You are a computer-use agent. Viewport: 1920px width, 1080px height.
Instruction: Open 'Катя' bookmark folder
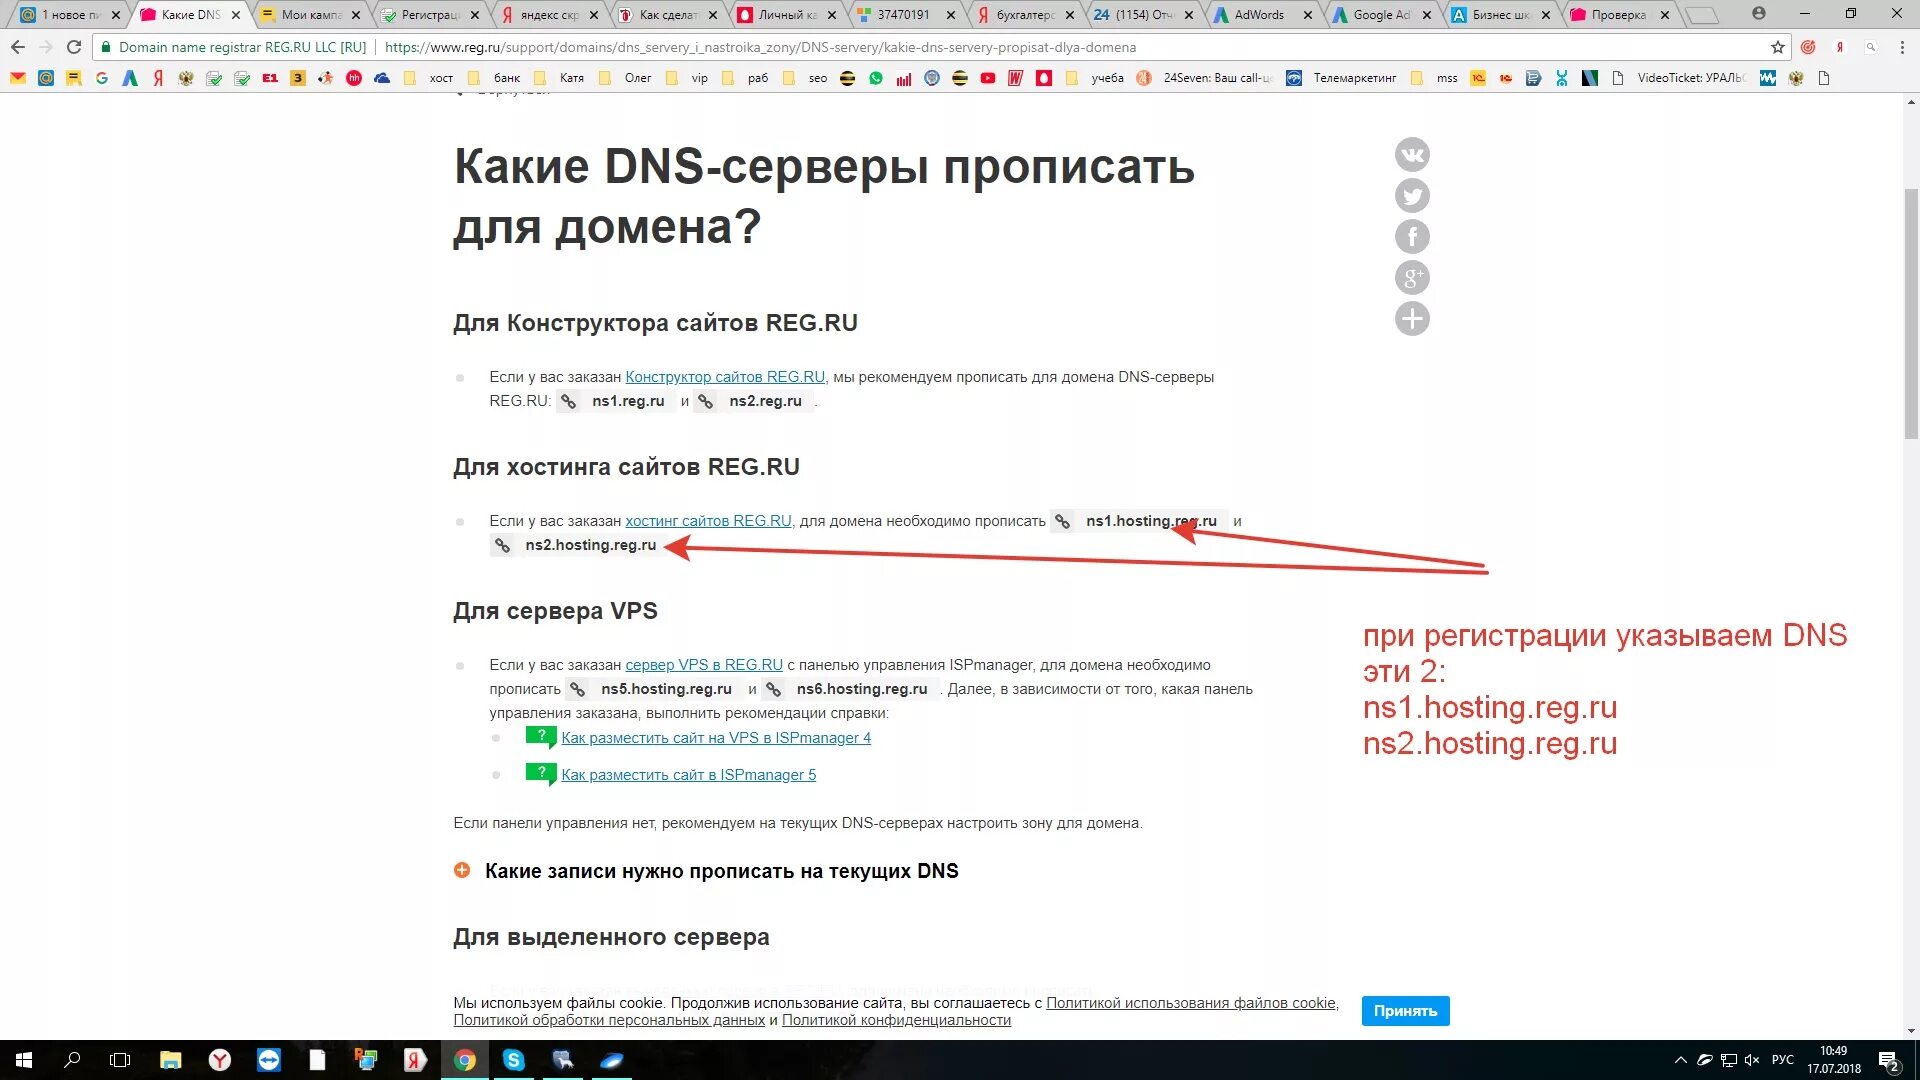561,78
